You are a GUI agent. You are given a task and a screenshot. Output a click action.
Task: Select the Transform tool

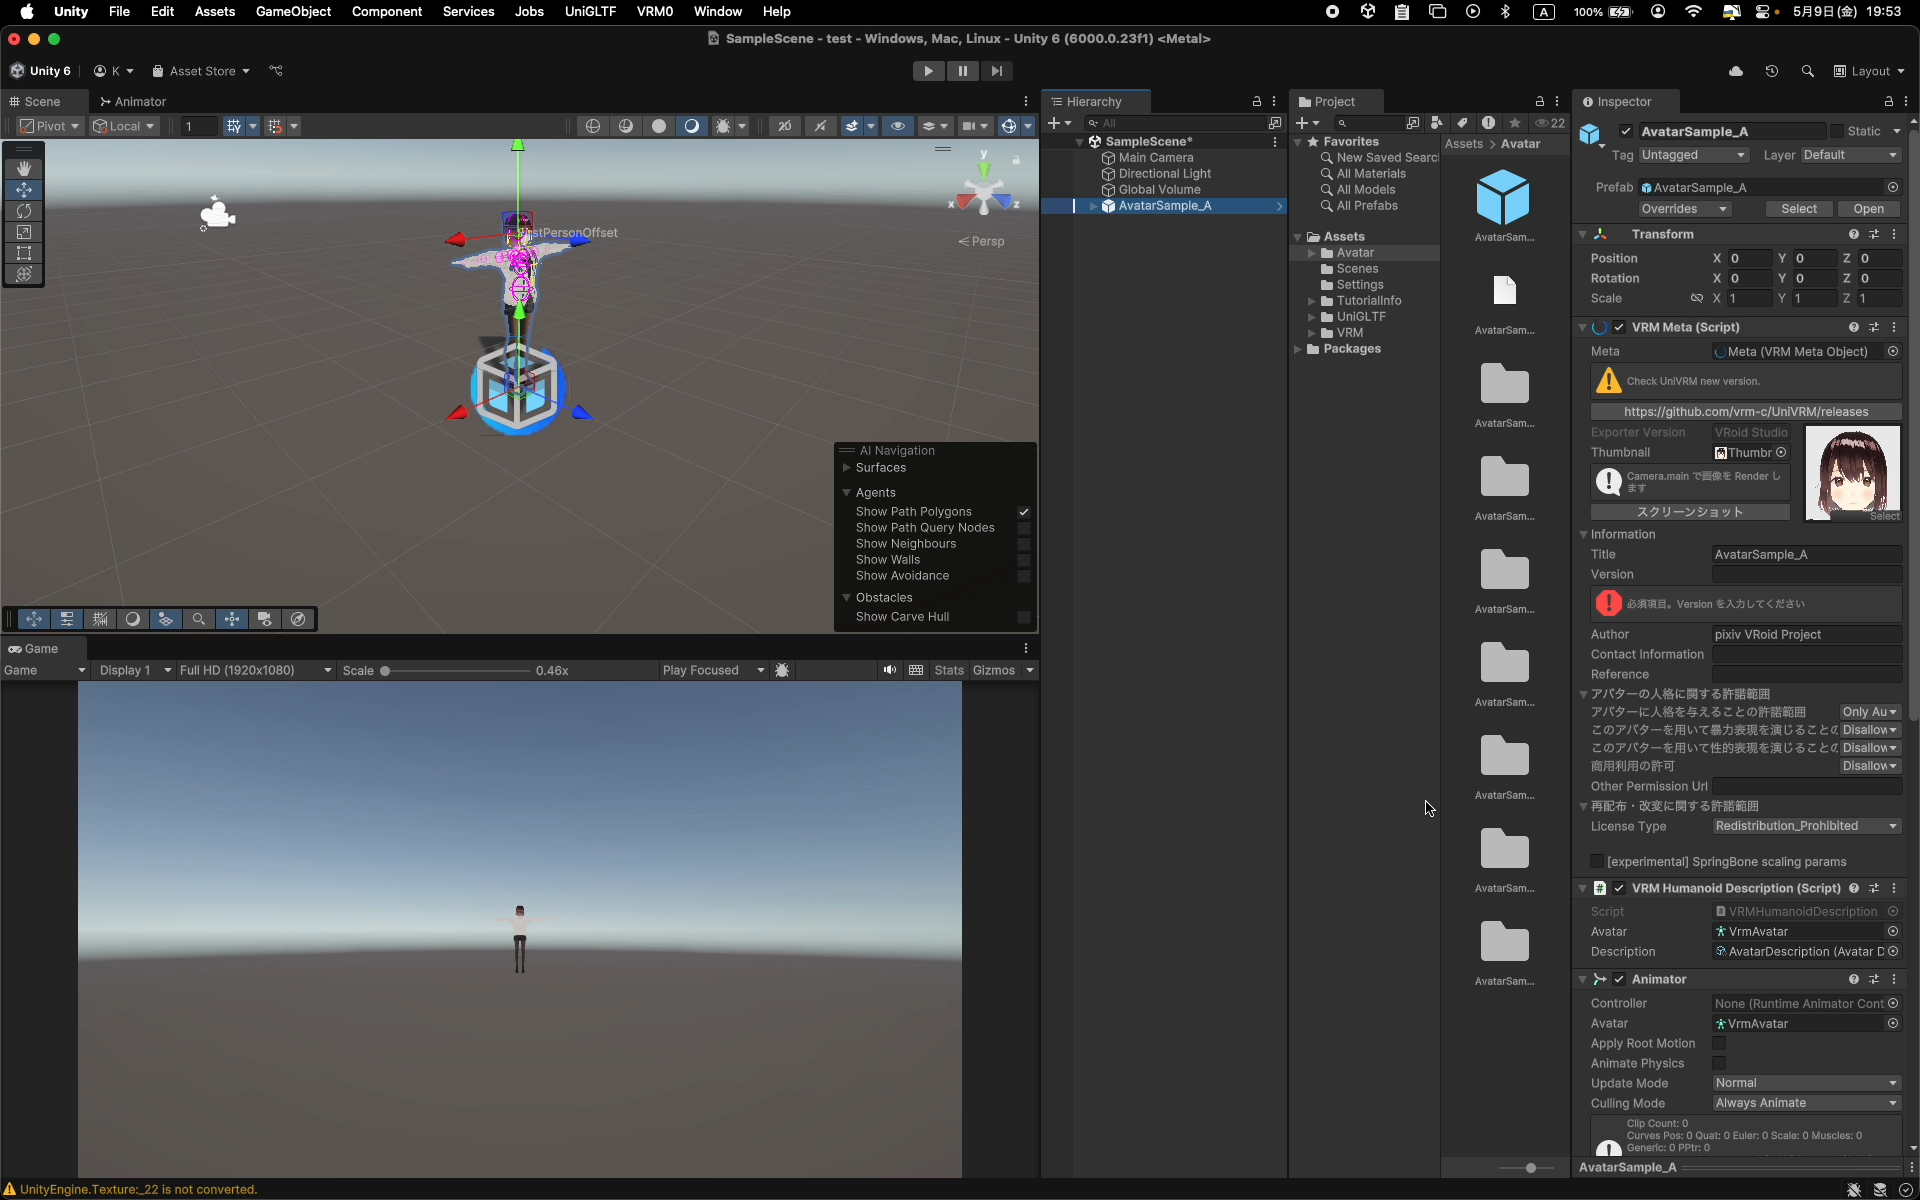tap(24, 274)
